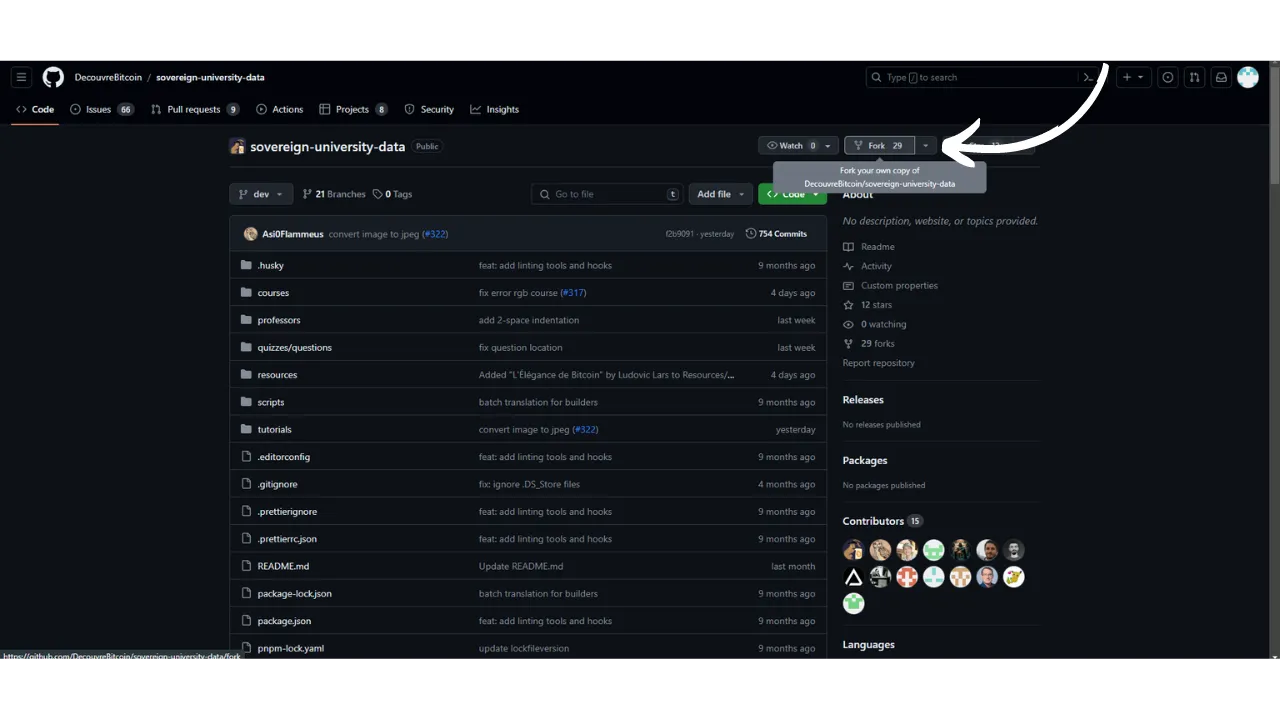
Task: Open the plus create-new dropdown
Action: point(1133,77)
